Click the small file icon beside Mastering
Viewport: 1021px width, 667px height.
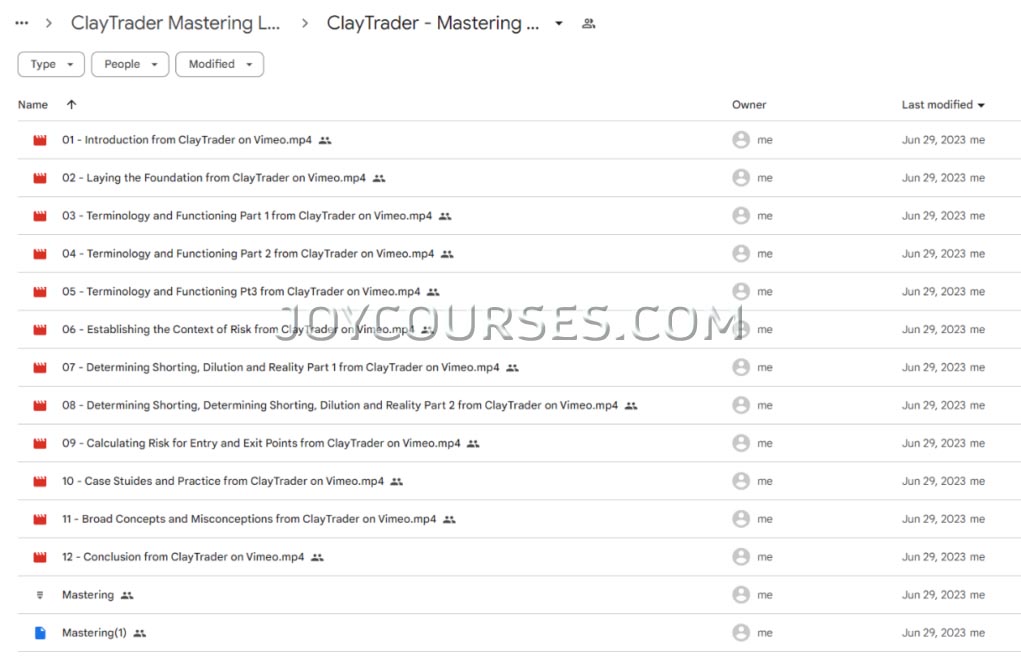coord(40,595)
